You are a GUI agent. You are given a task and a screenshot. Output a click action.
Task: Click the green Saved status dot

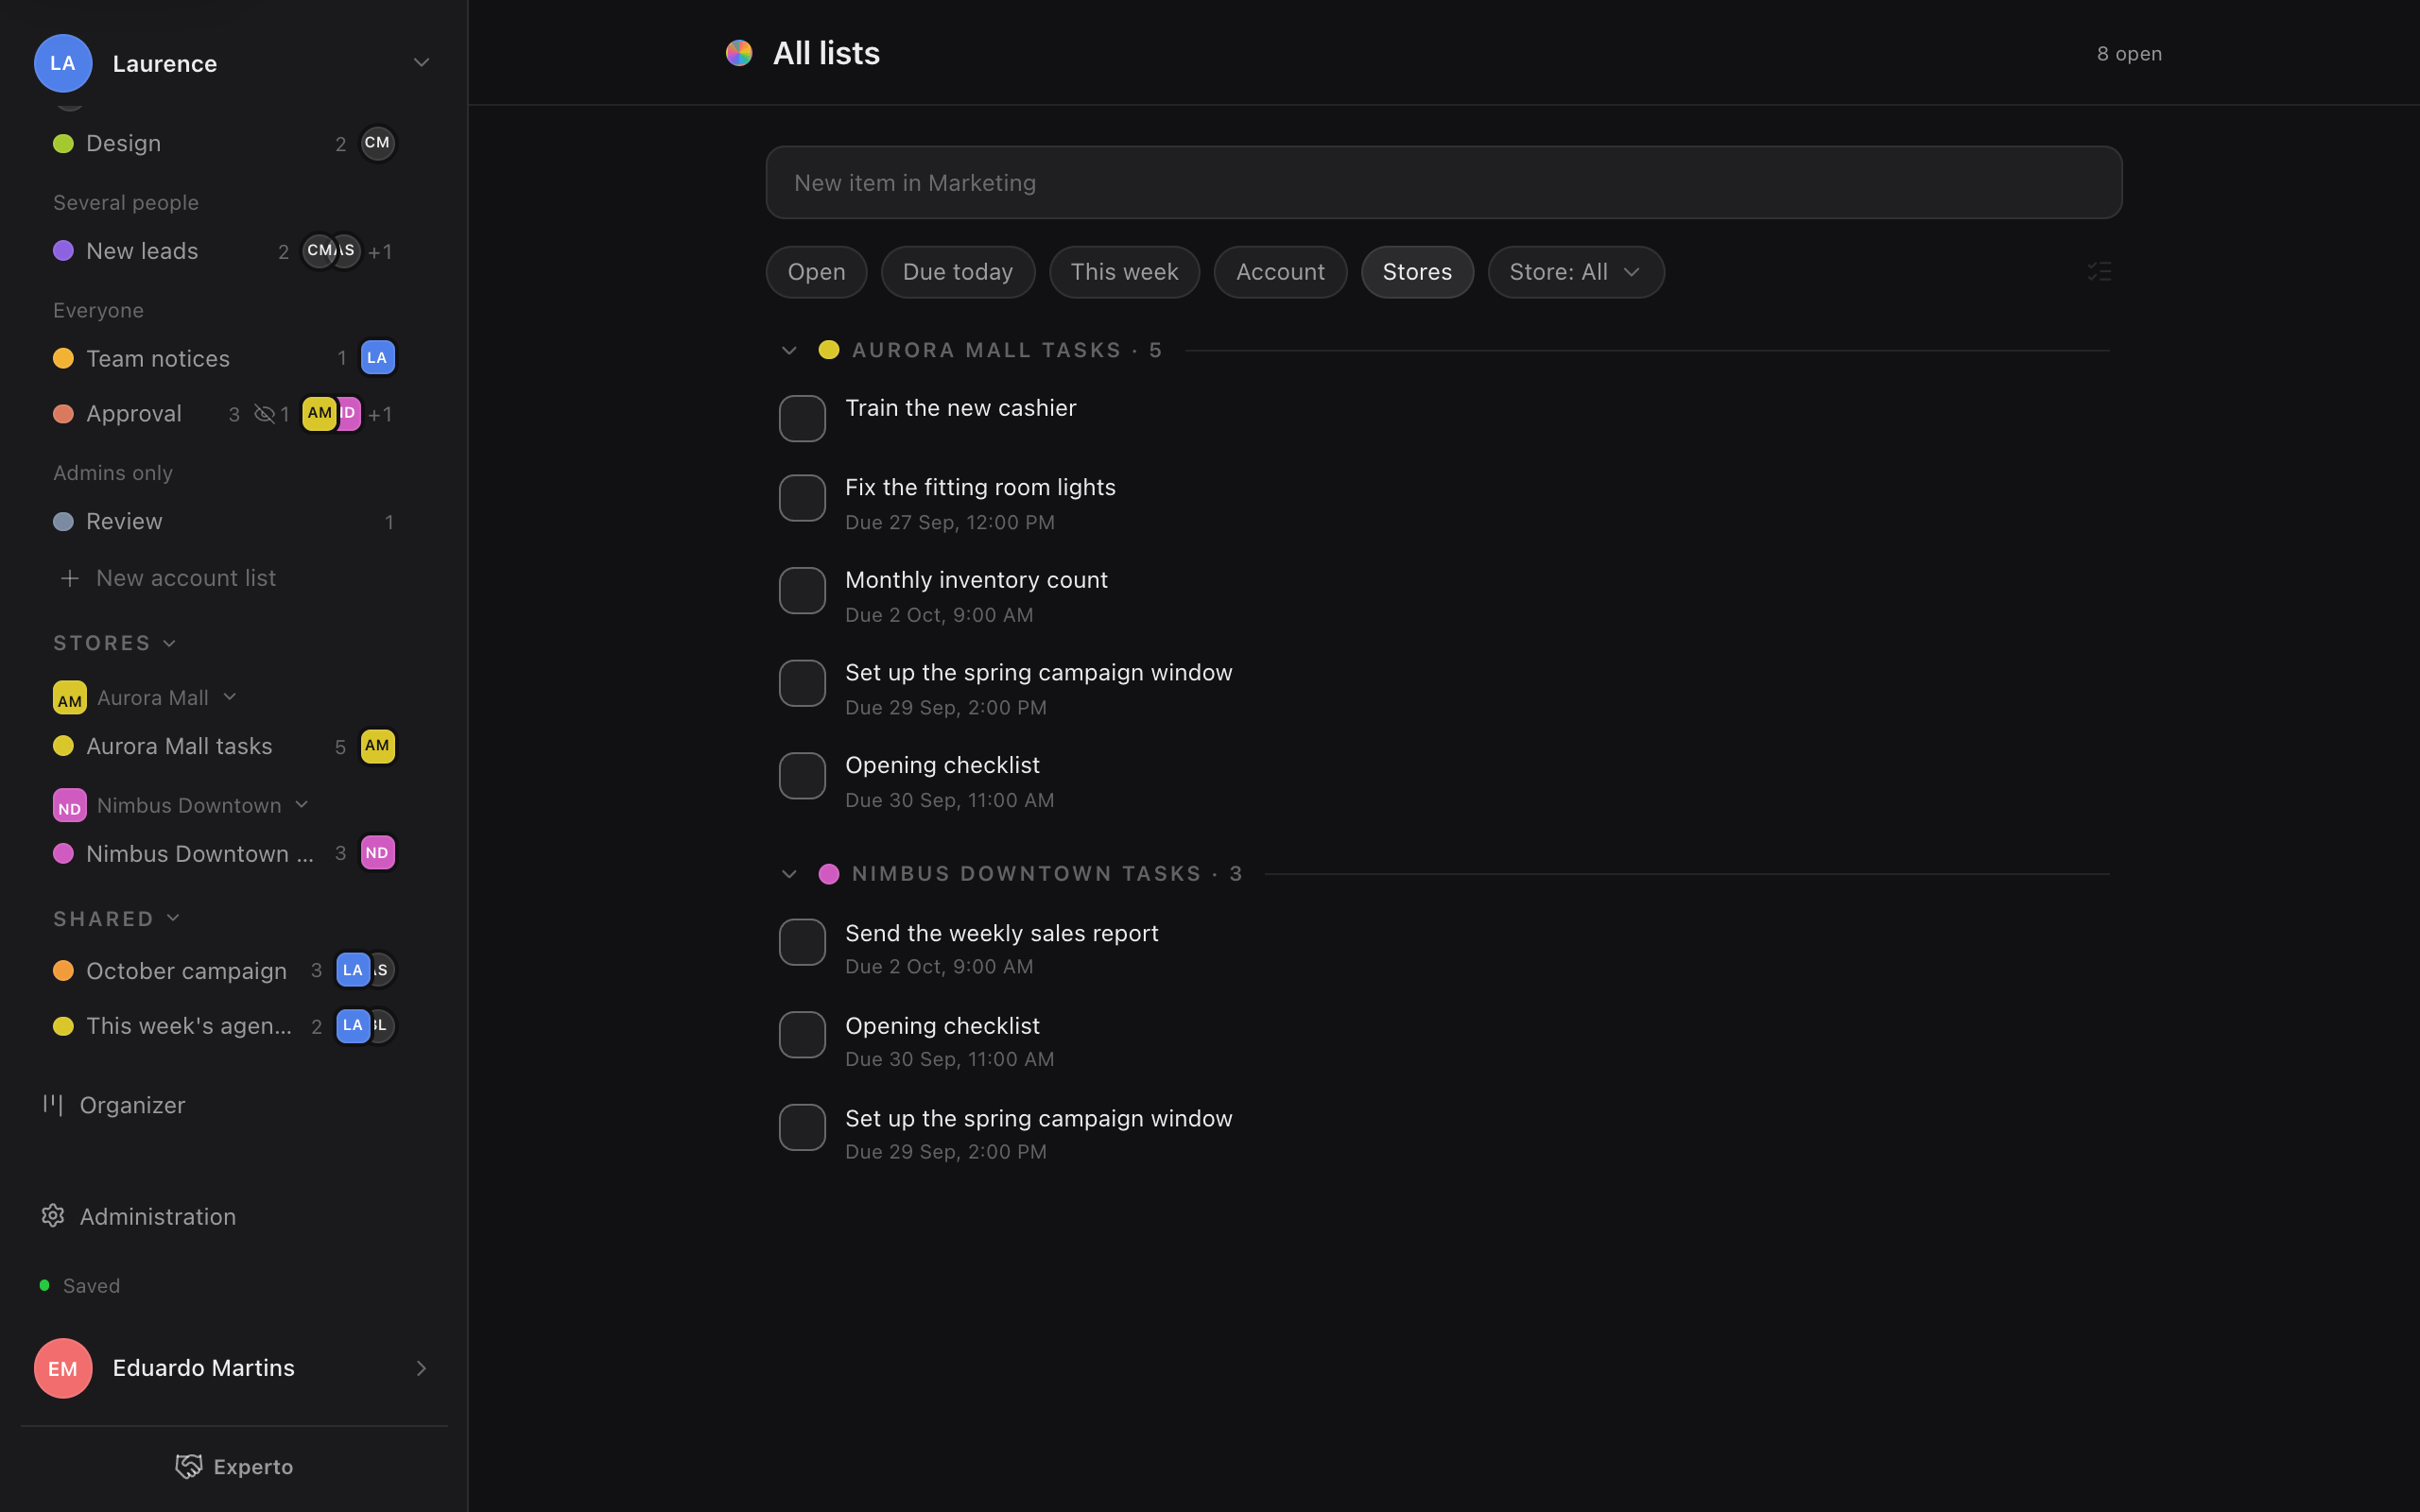tap(44, 1285)
